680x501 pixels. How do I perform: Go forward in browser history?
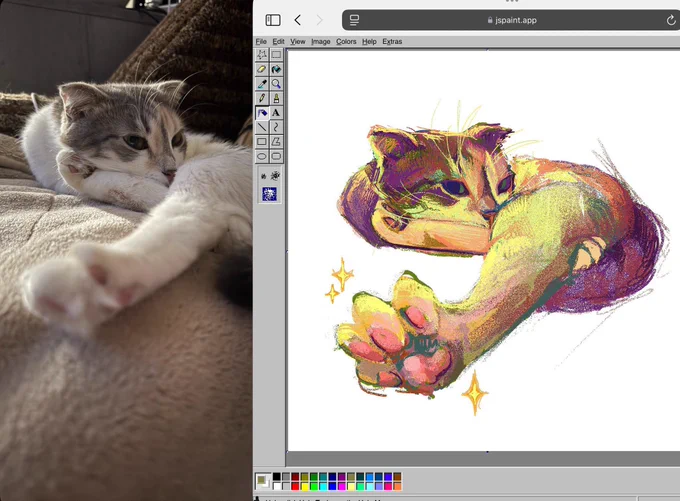(x=320, y=20)
